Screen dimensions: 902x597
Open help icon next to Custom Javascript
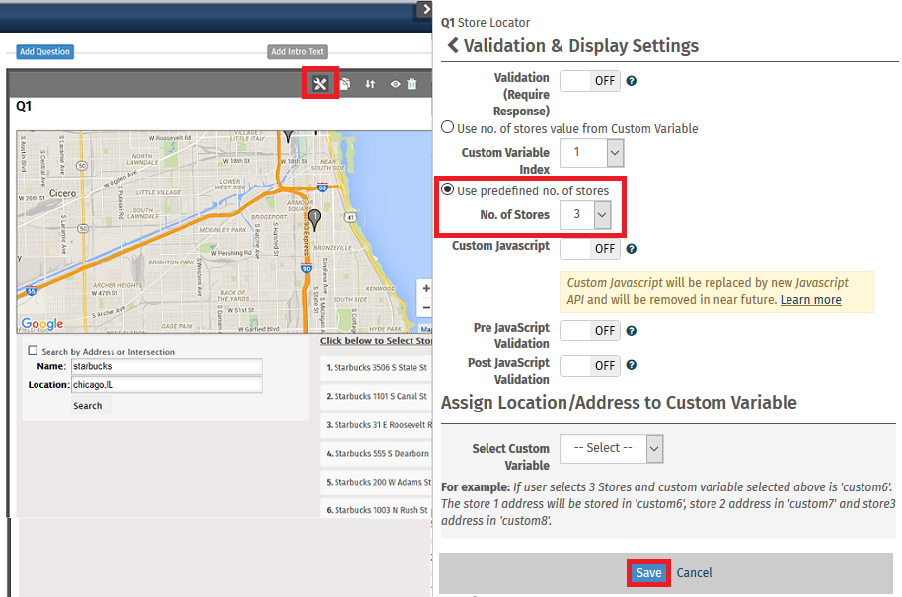(632, 249)
